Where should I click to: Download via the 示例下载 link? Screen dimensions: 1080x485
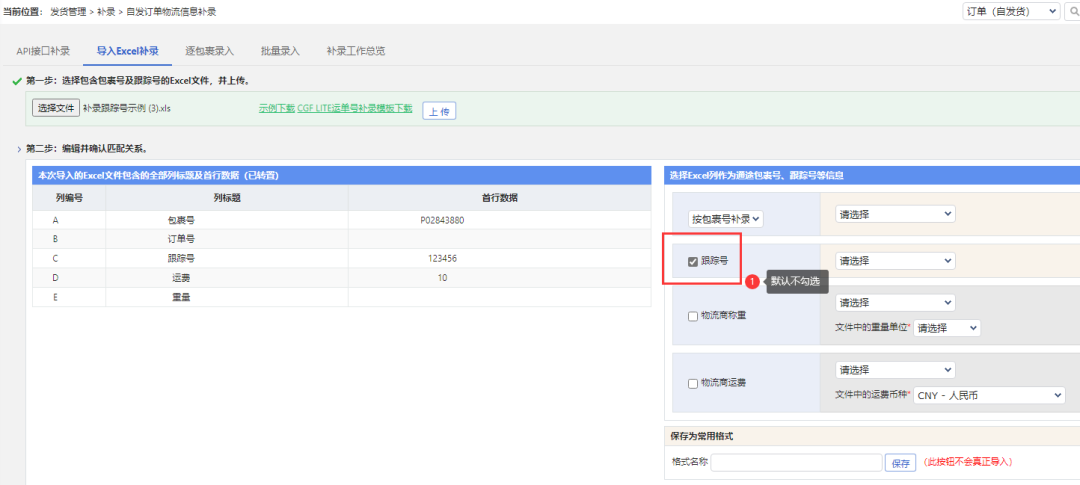(276, 108)
